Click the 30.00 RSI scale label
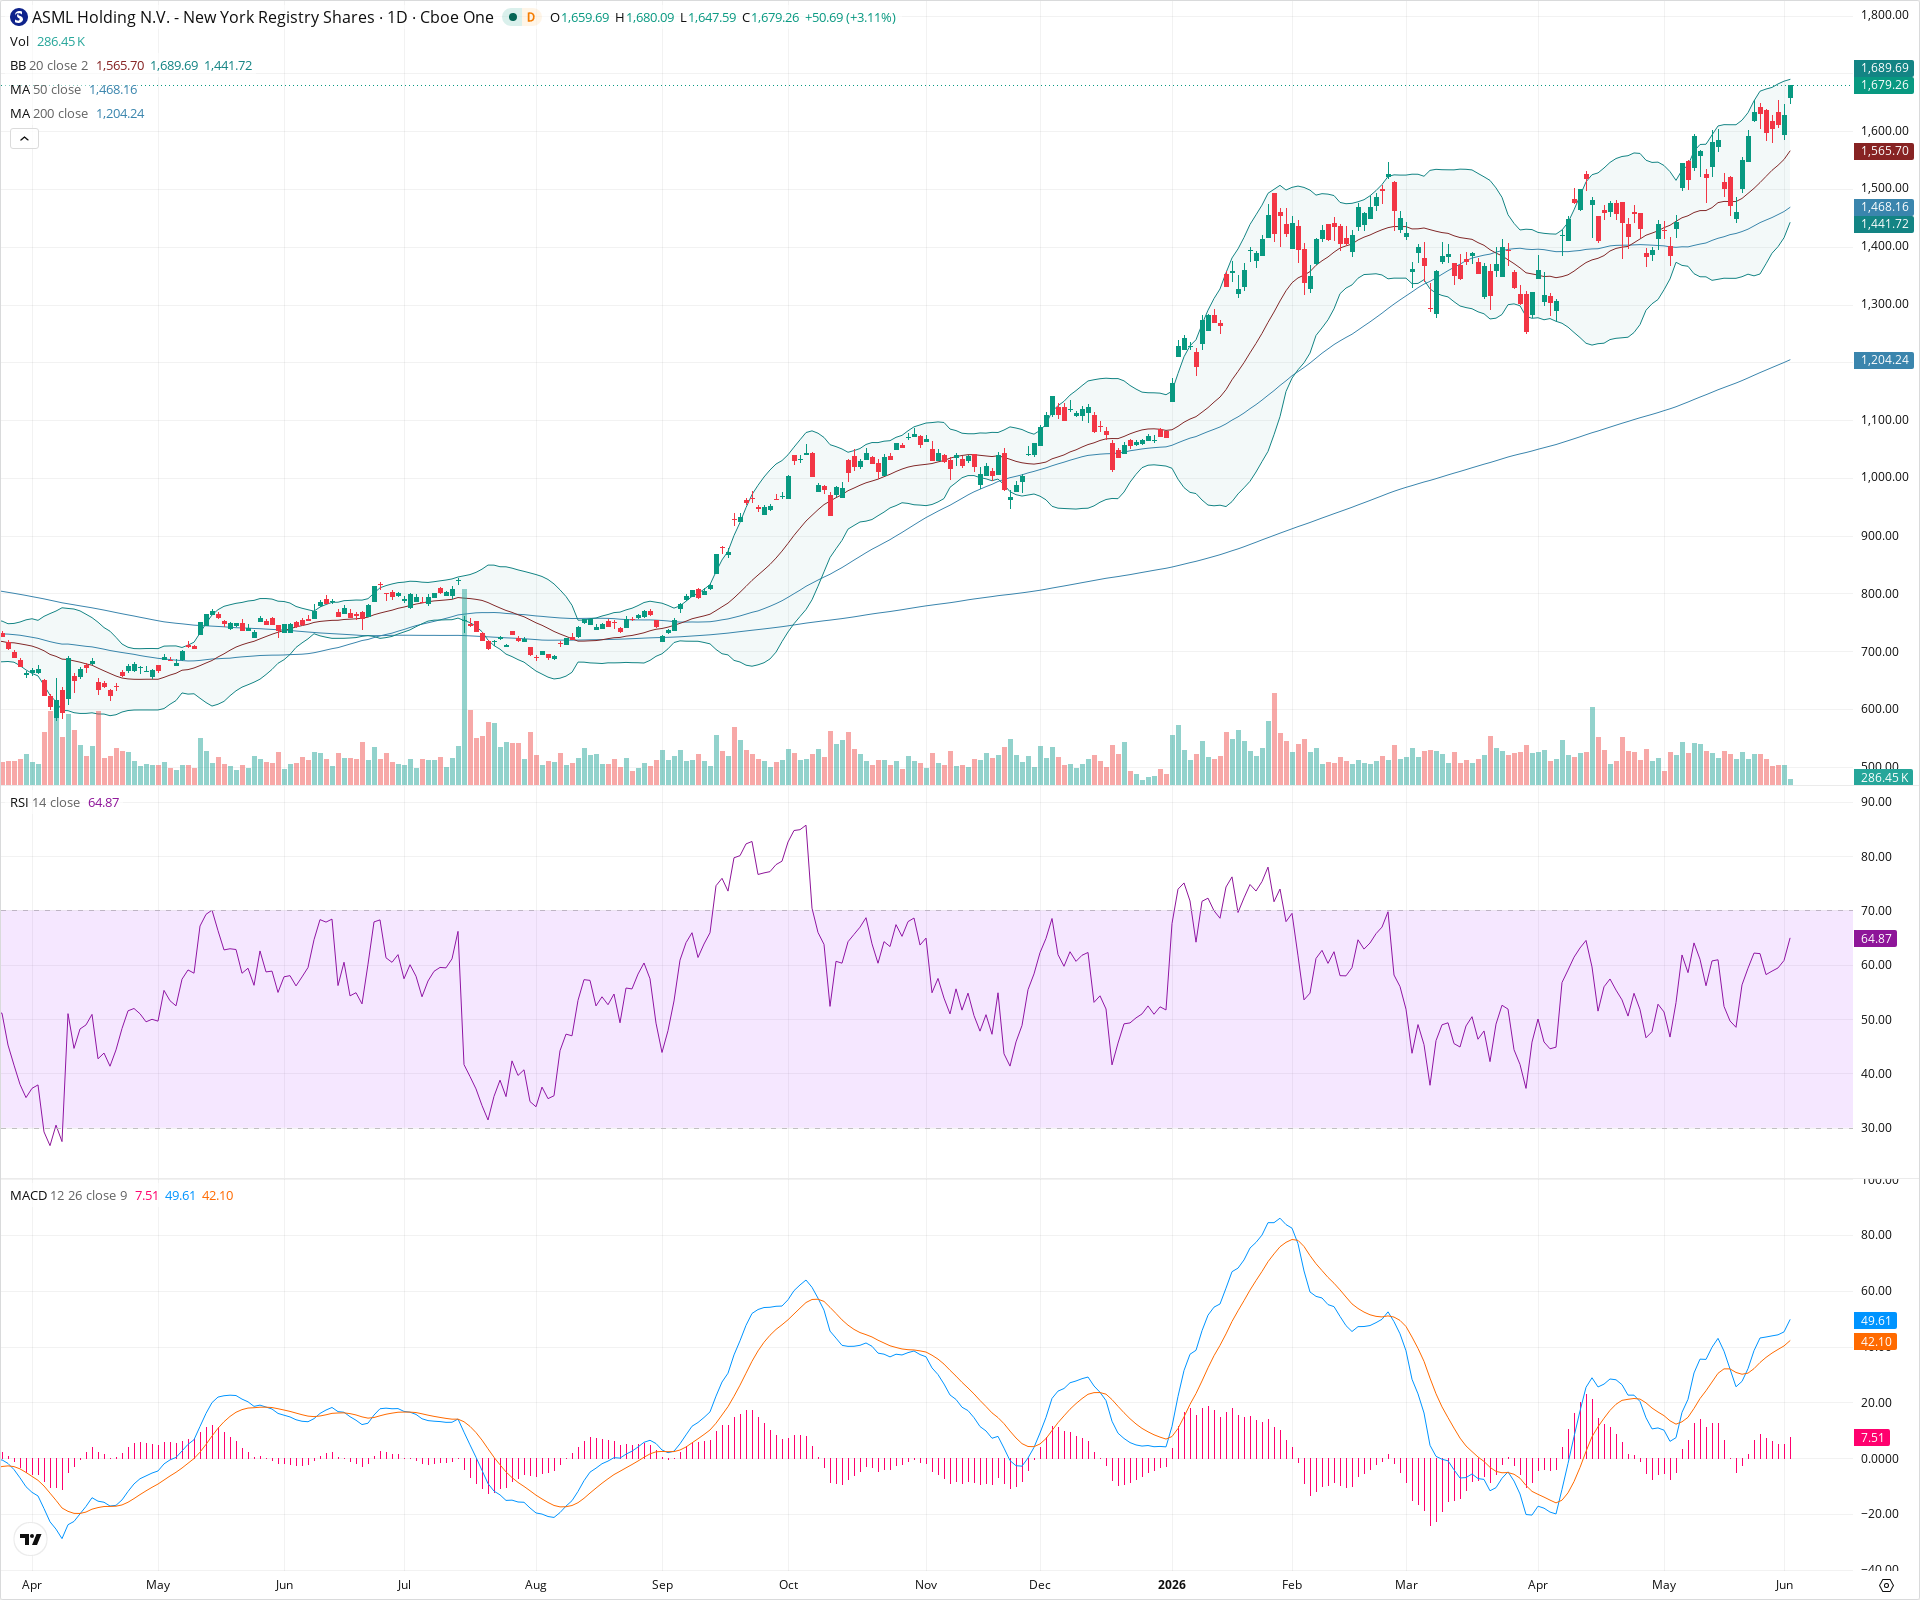Image resolution: width=1920 pixels, height=1600 pixels. coord(1876,1128)
